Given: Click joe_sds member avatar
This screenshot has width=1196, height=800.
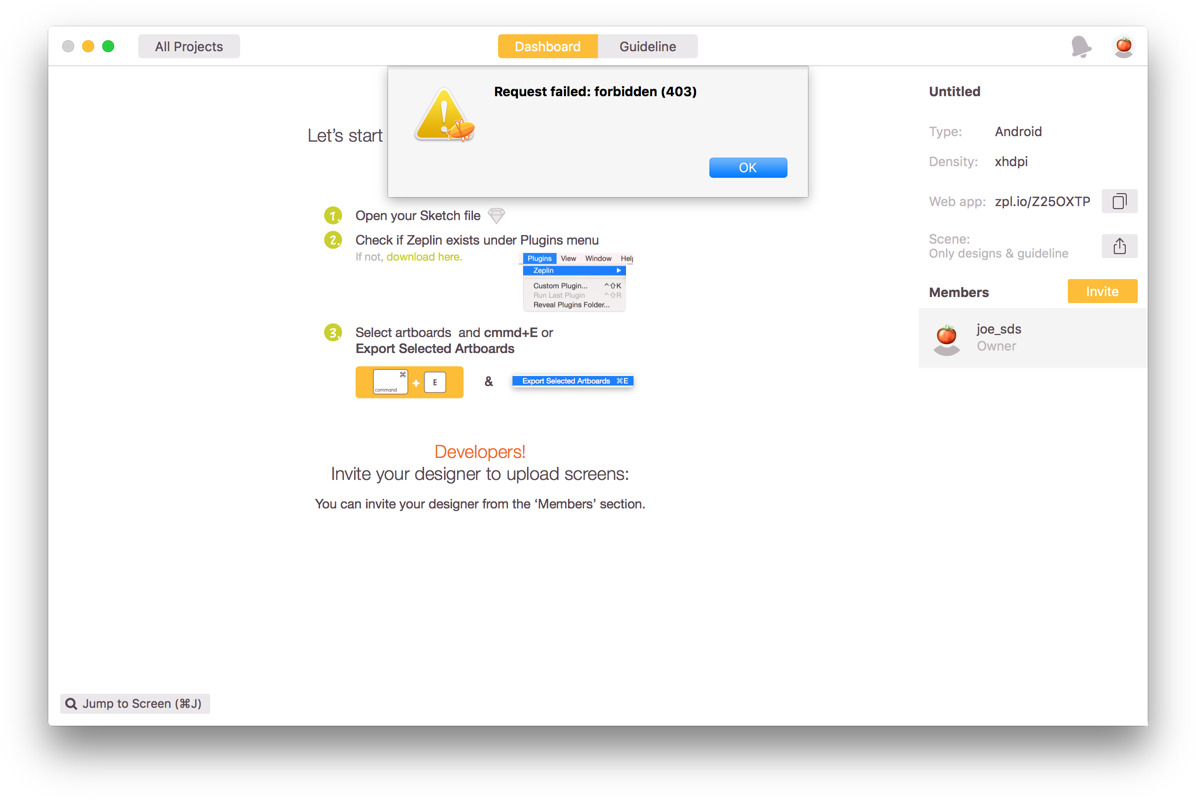Looking at the screenshot, I should point(947,339).
